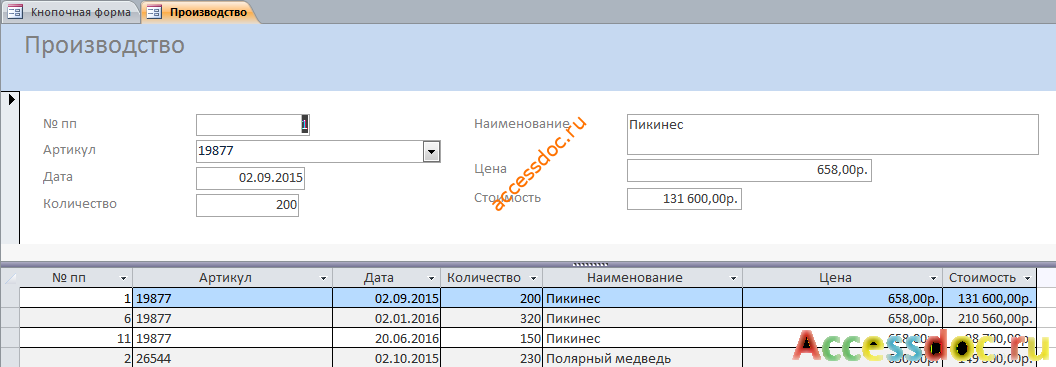The width and height of the screenshot is (1056, 367).
Task: Open the Стоимость column filter dropdown
Action: pyautogui.click(x=1027, y=278)
